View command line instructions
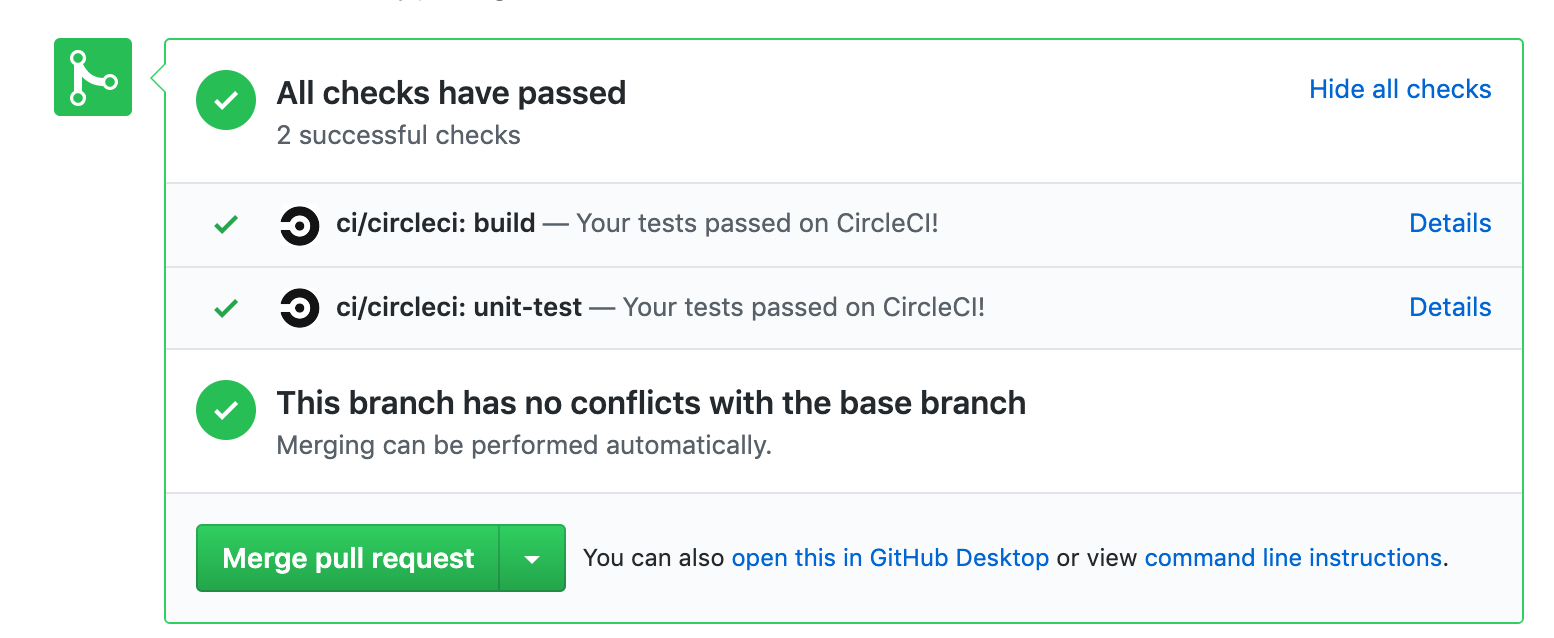1554x638 pixels. [x=1292, y=558]
